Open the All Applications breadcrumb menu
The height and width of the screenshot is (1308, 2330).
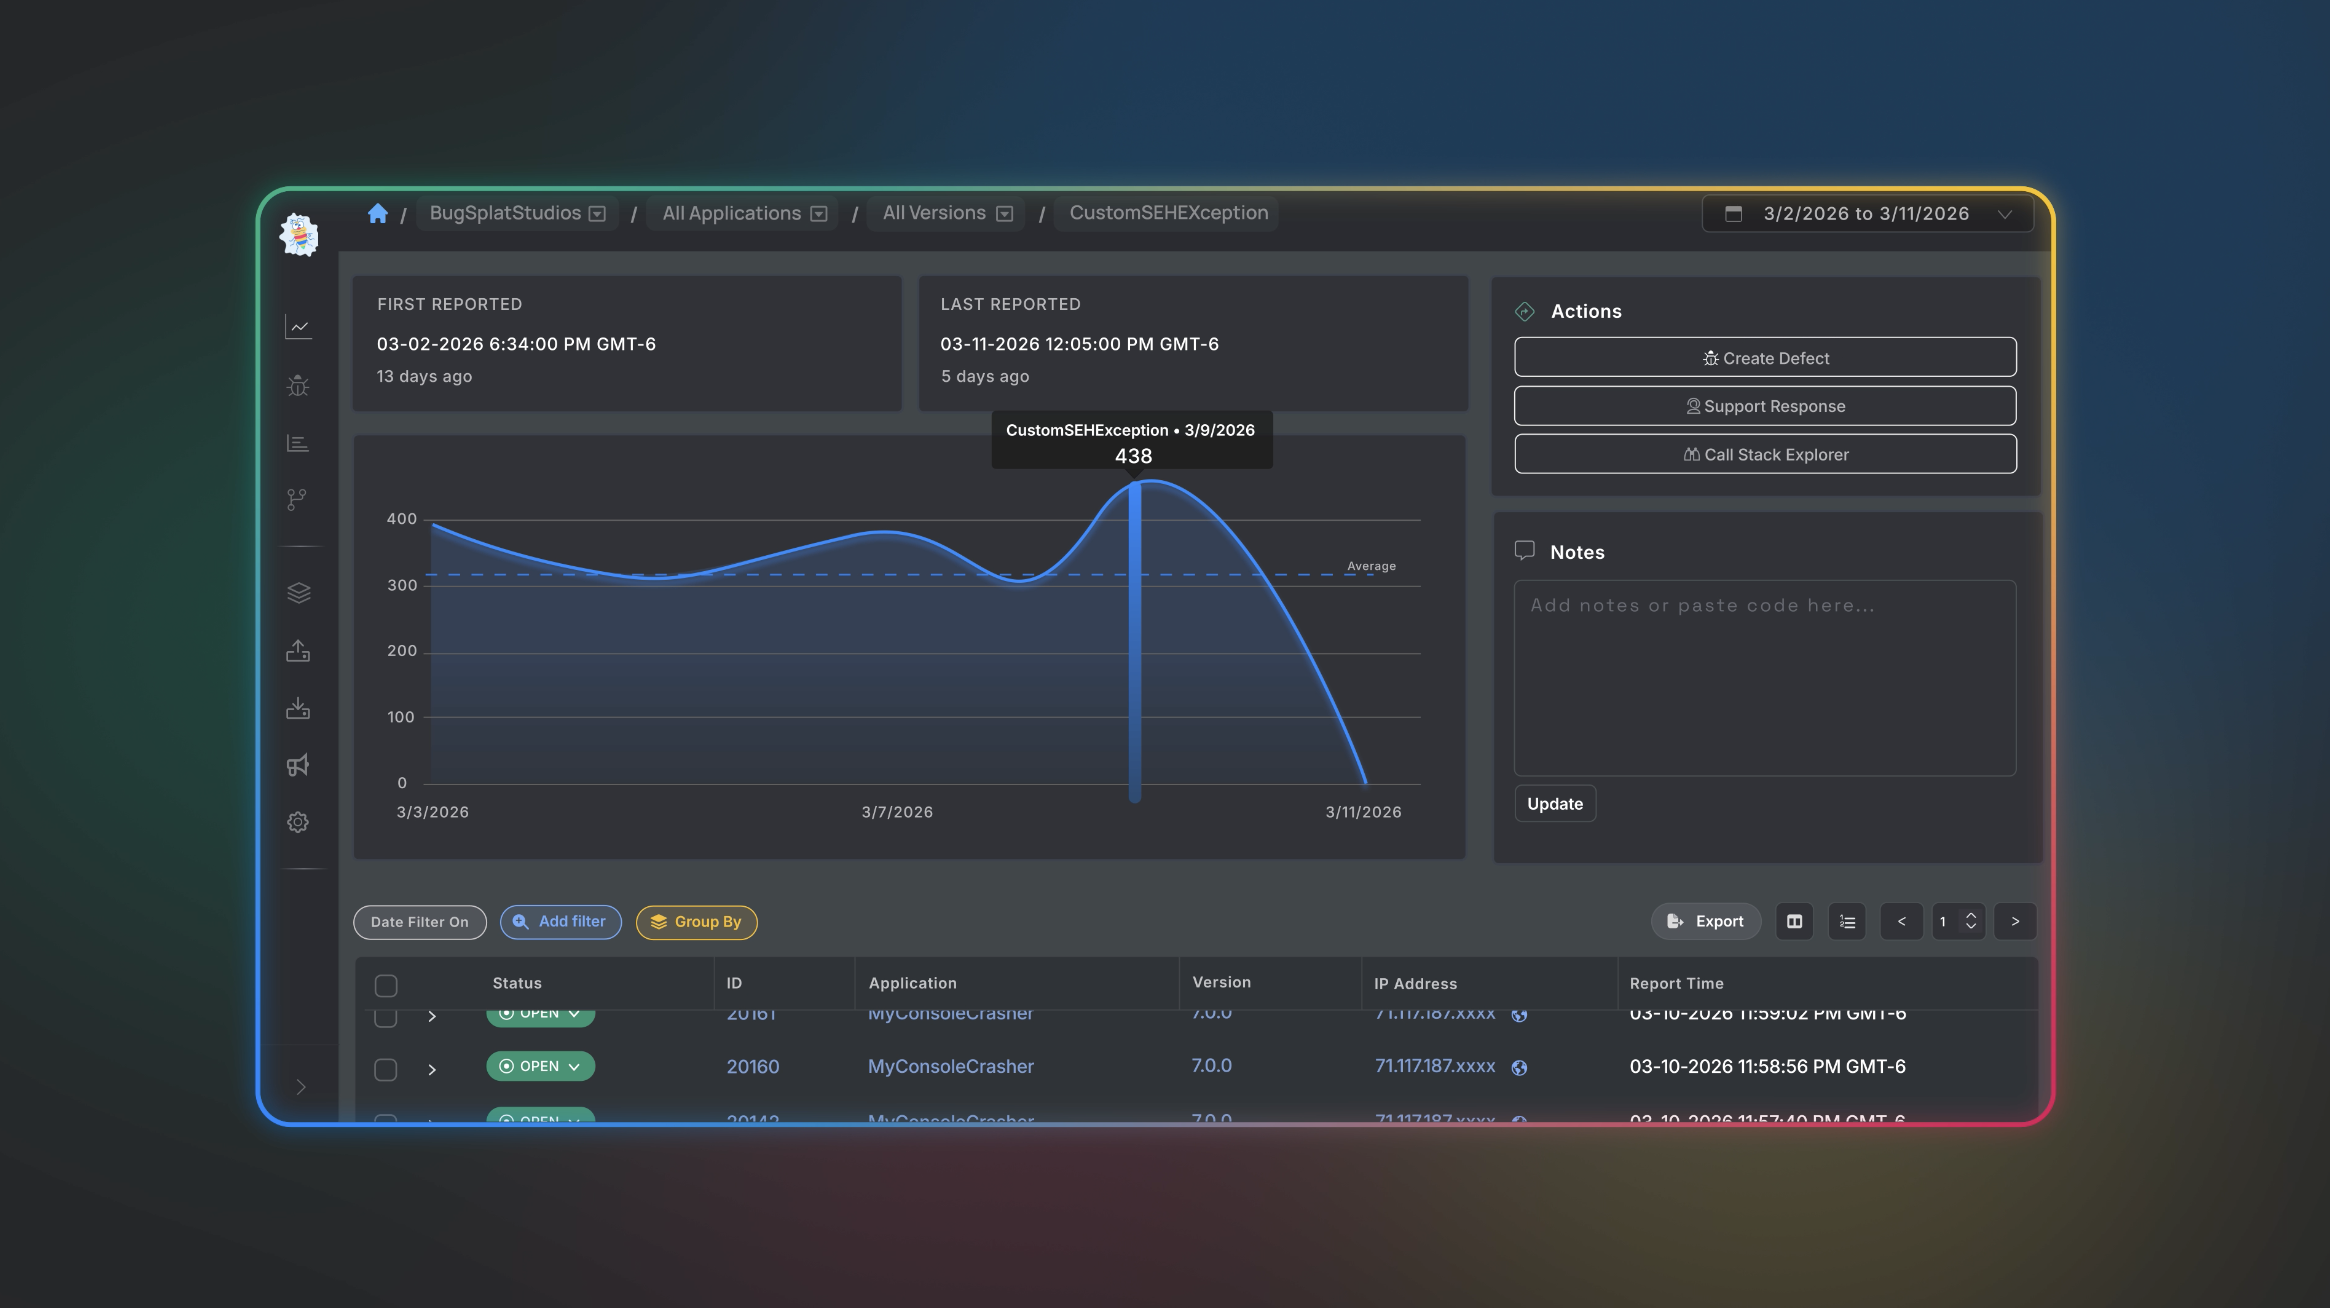[744, 213]
